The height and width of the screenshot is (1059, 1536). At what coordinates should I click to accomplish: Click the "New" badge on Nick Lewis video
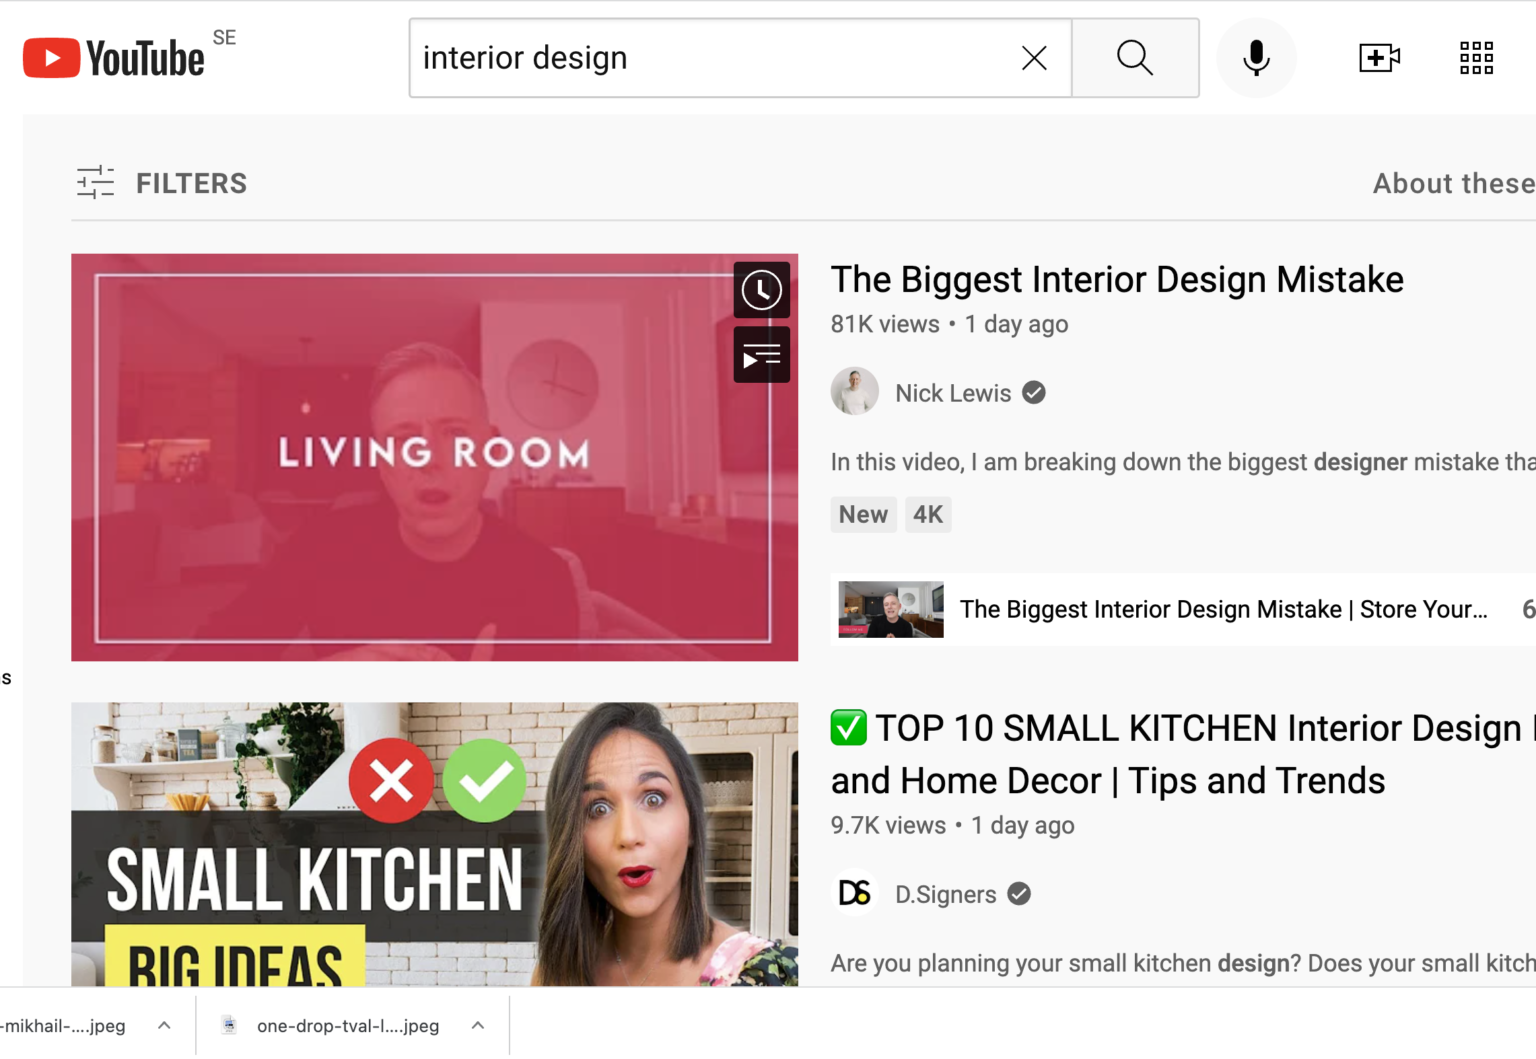863,514
